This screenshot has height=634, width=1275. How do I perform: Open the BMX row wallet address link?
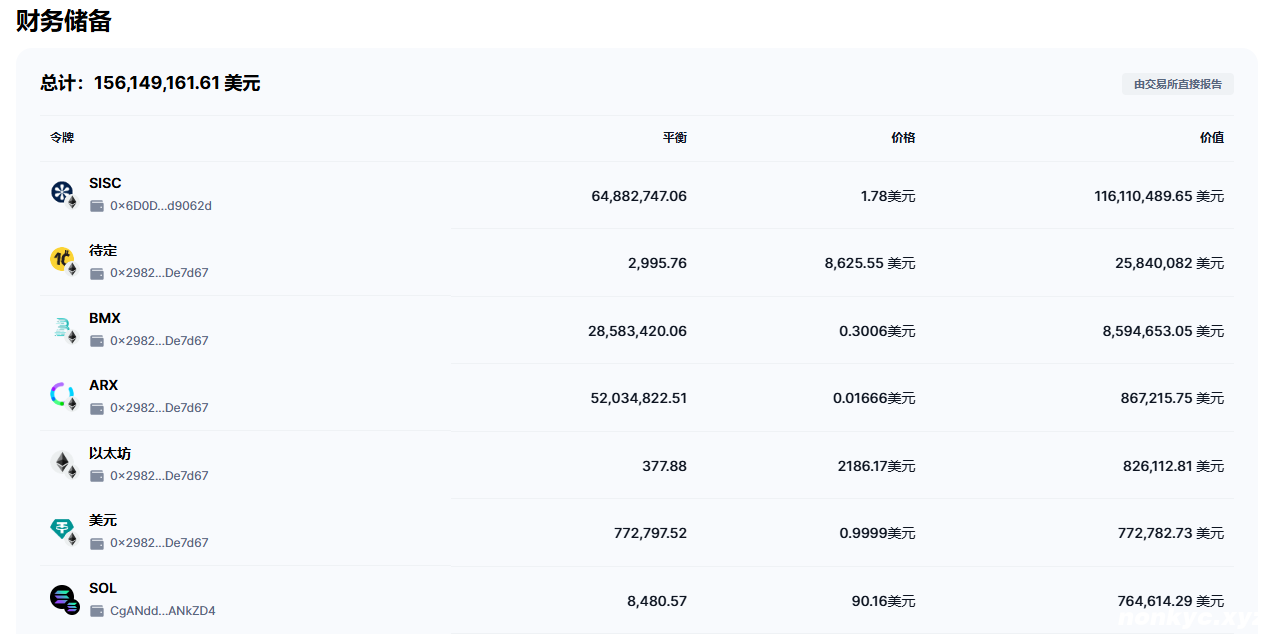pyautogui.click(x=159, y=341)
